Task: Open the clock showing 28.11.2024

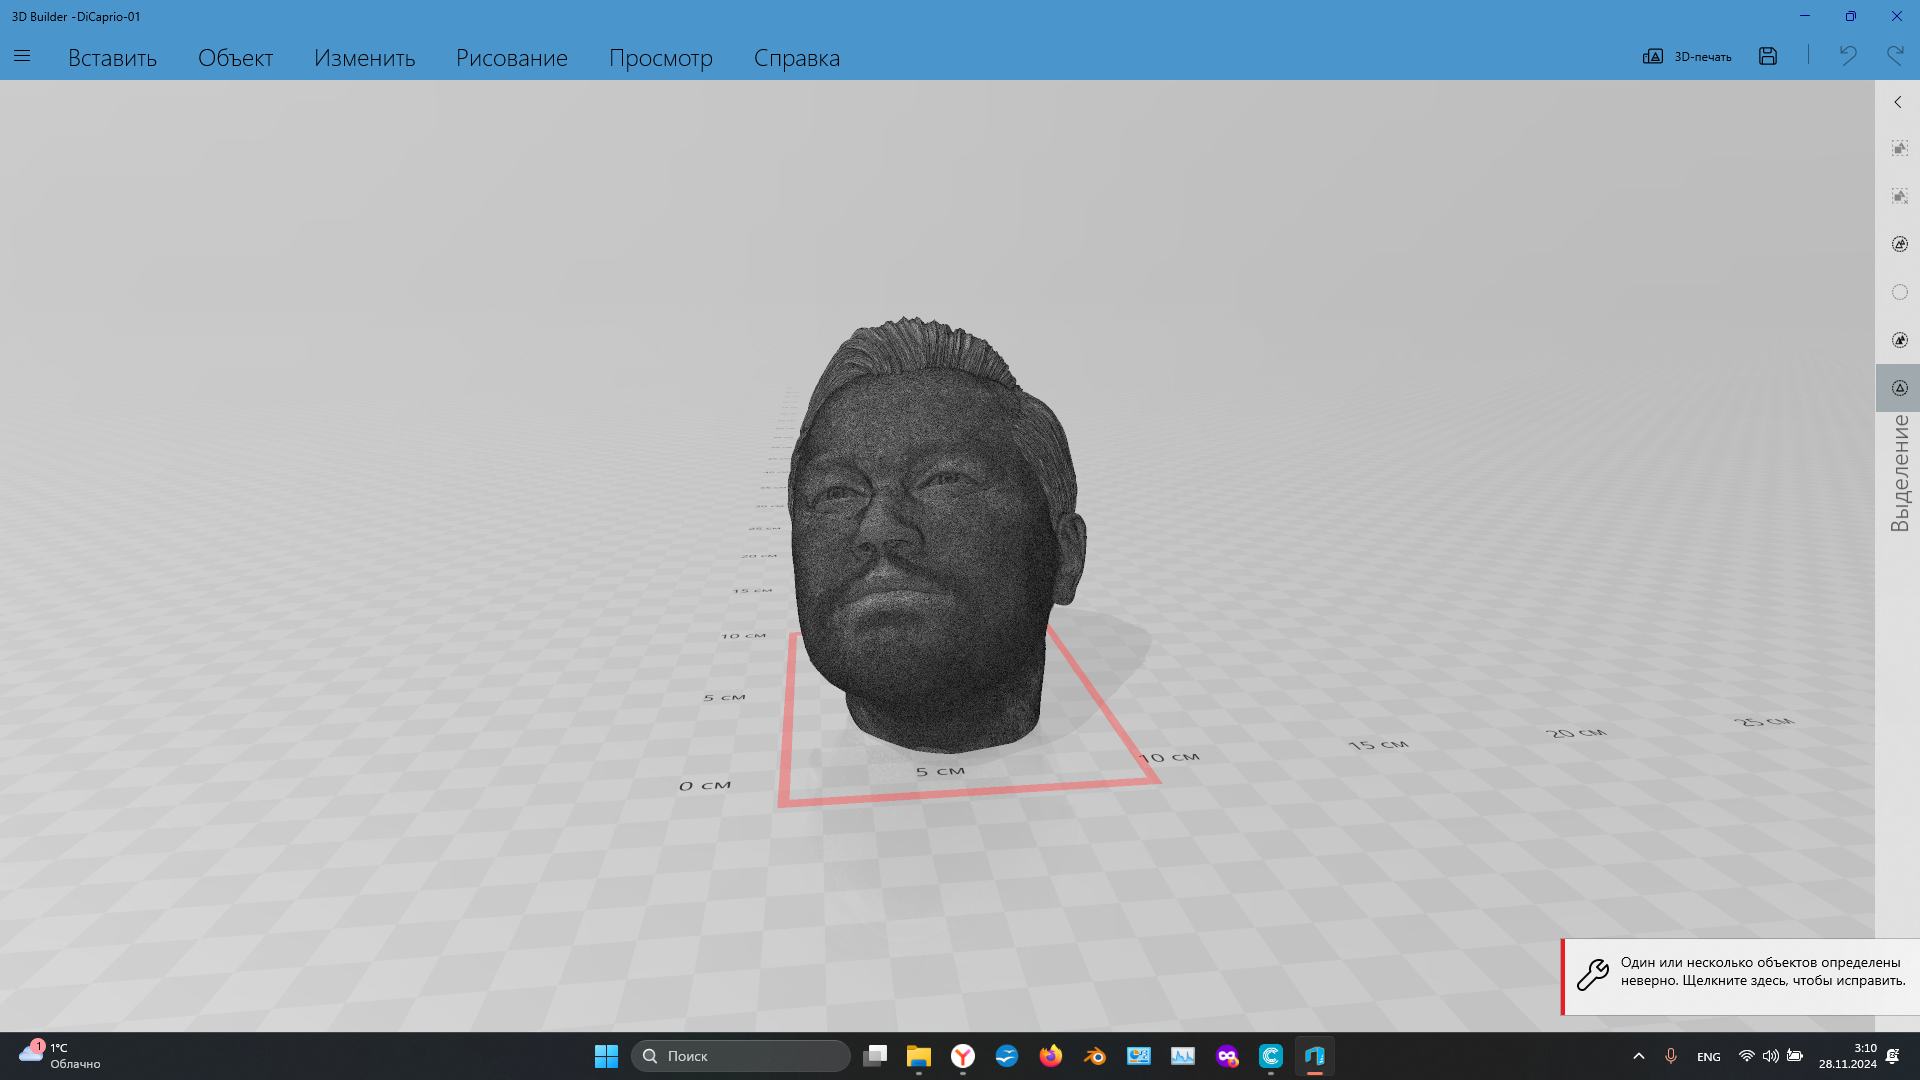Action: point(1848,1056)
